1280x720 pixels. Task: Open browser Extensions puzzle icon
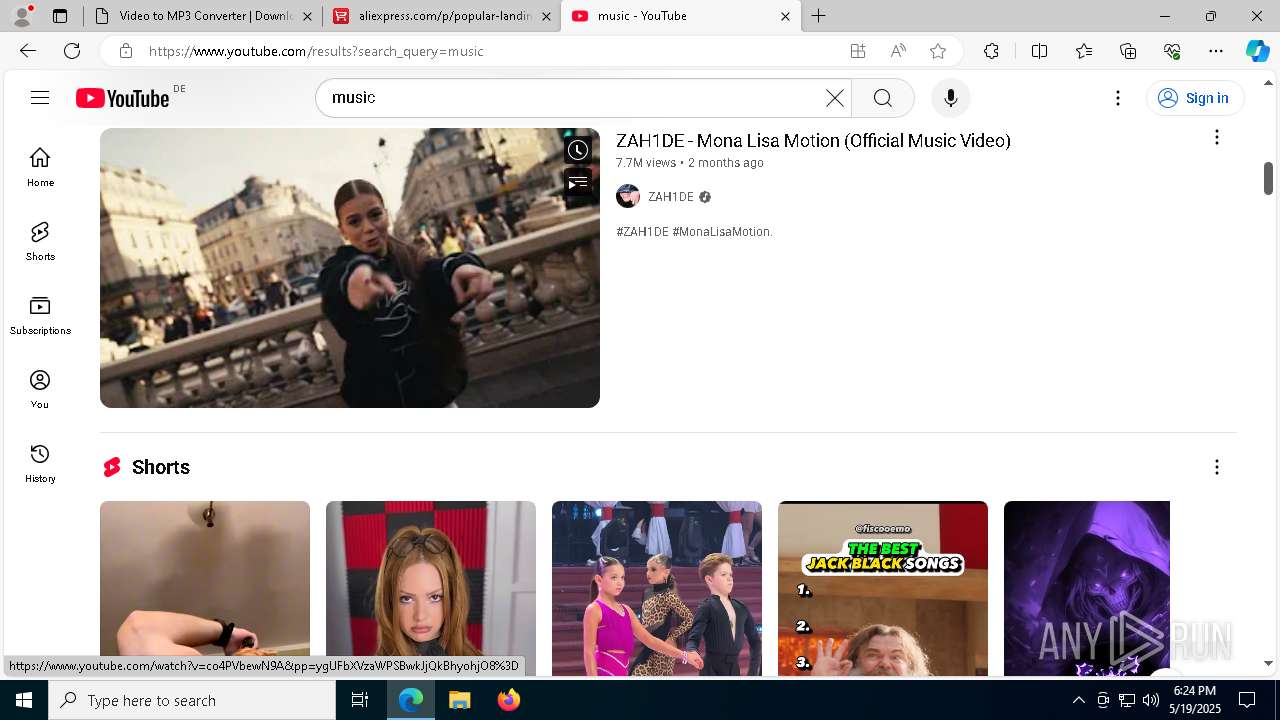coord(991,51)
